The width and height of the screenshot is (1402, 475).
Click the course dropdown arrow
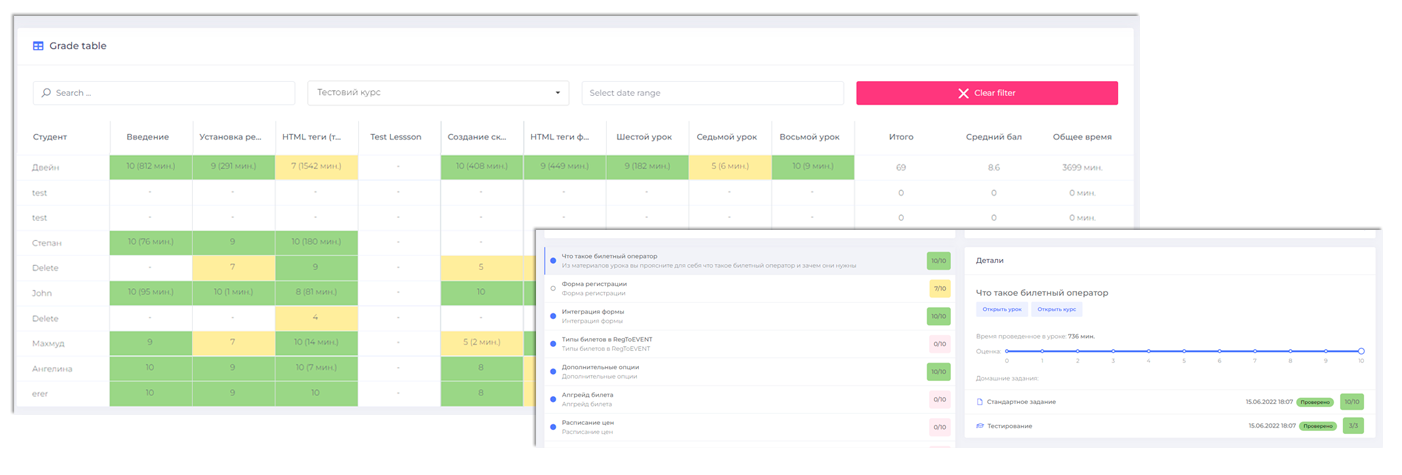[x=557, y=93]
